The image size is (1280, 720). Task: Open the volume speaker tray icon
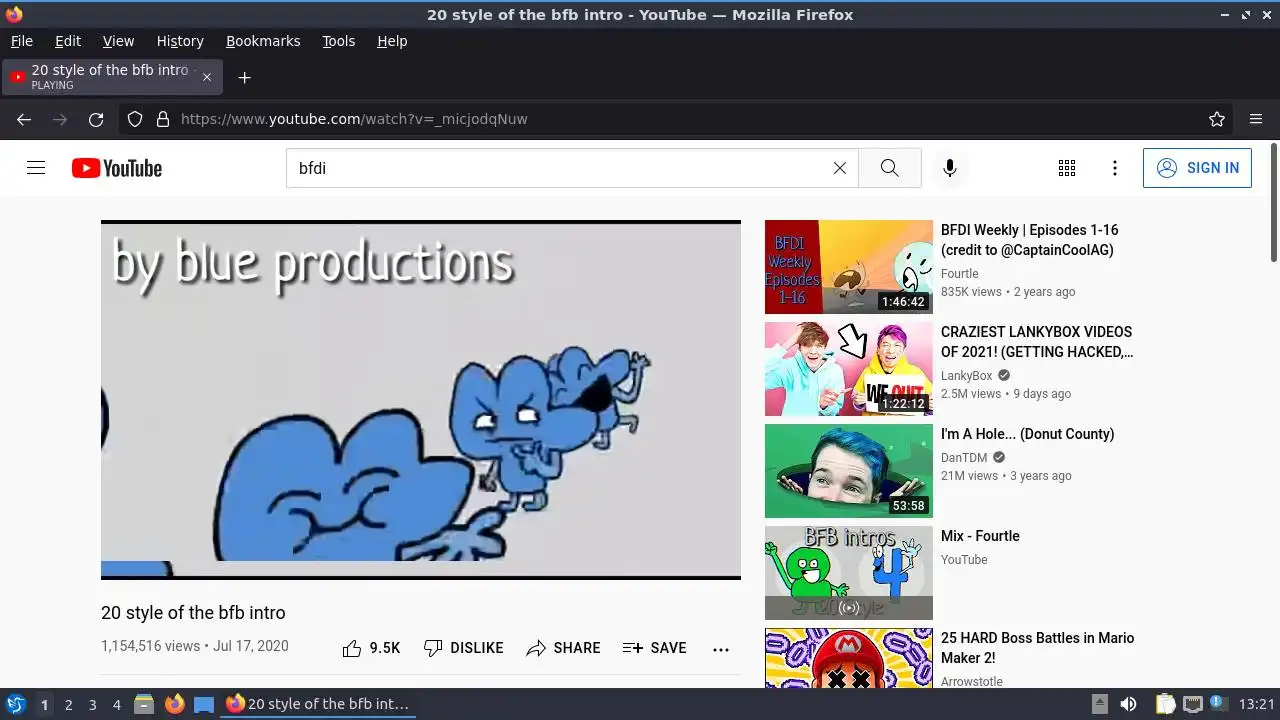(1128, 704)
